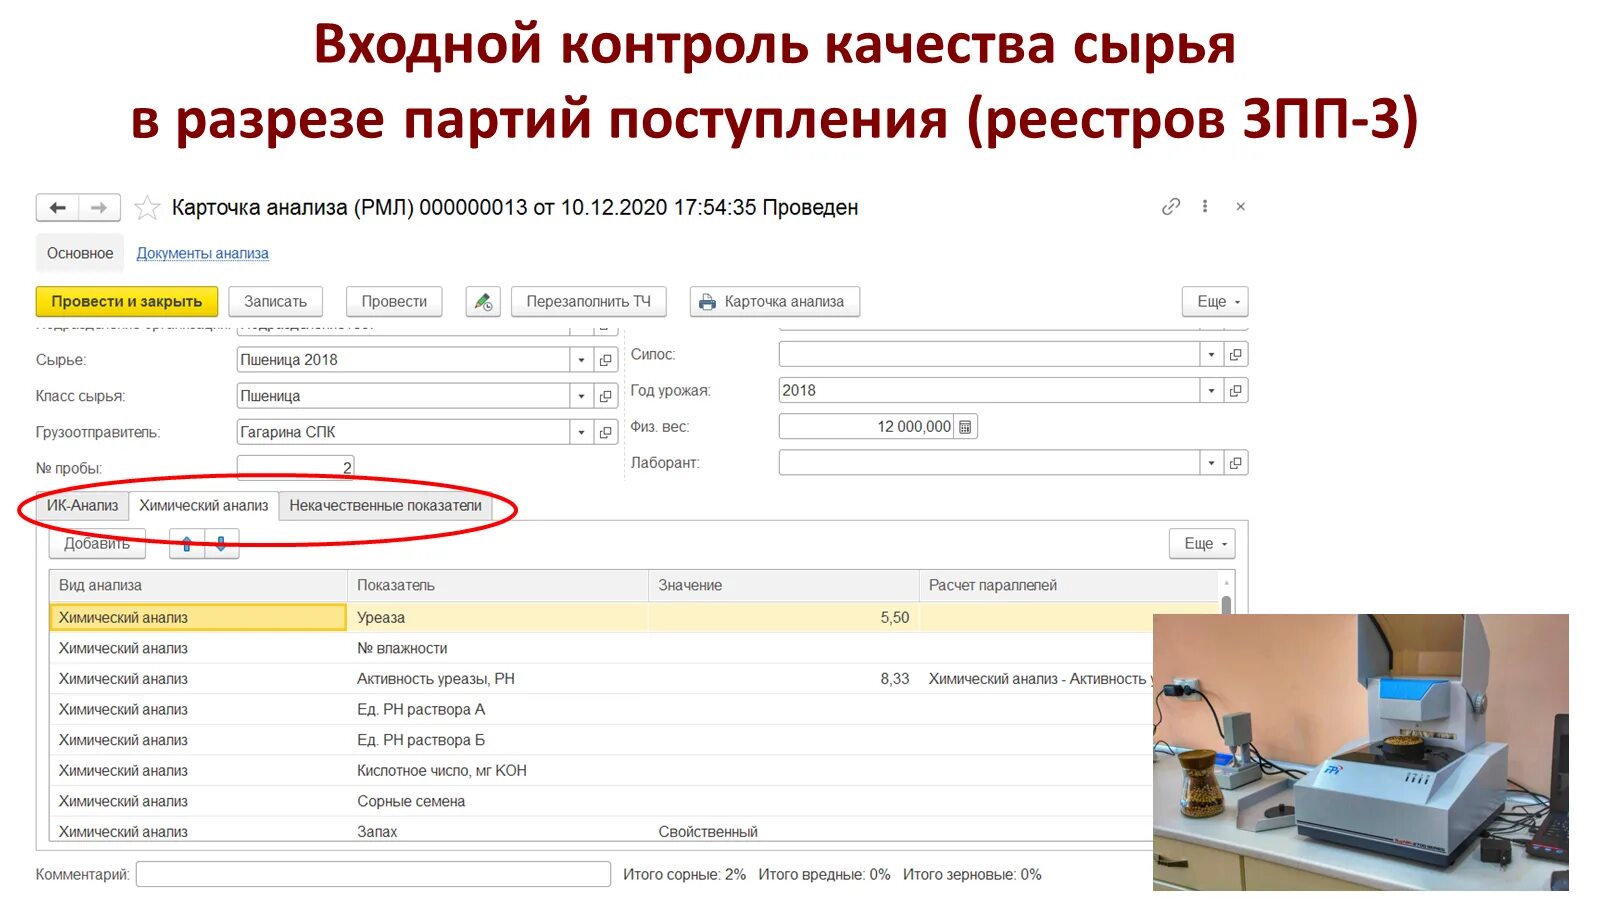Viewport: 1600px width, 900px height.
Task: Click the Физ. вес value field
Action: pos(866,427)
